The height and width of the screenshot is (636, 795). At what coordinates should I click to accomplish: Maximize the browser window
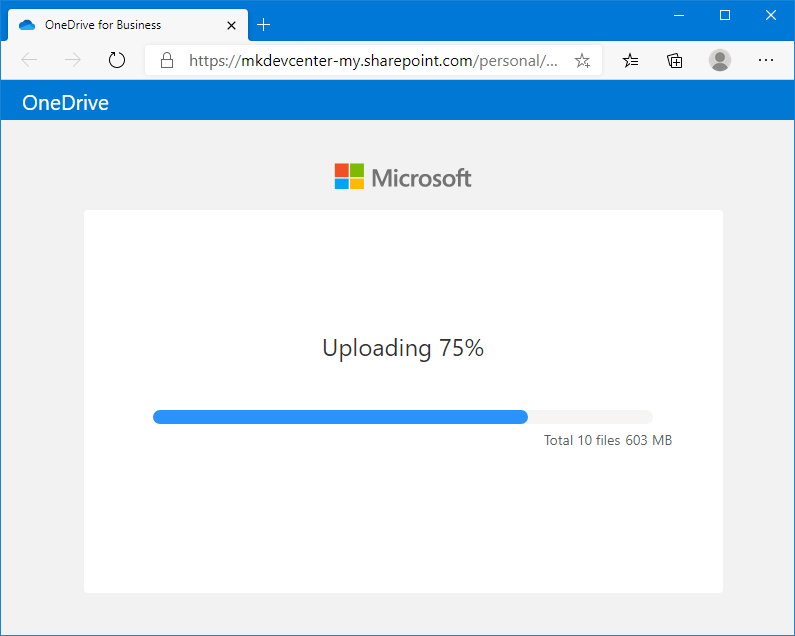pyautogui.click(x=725, y=16)
